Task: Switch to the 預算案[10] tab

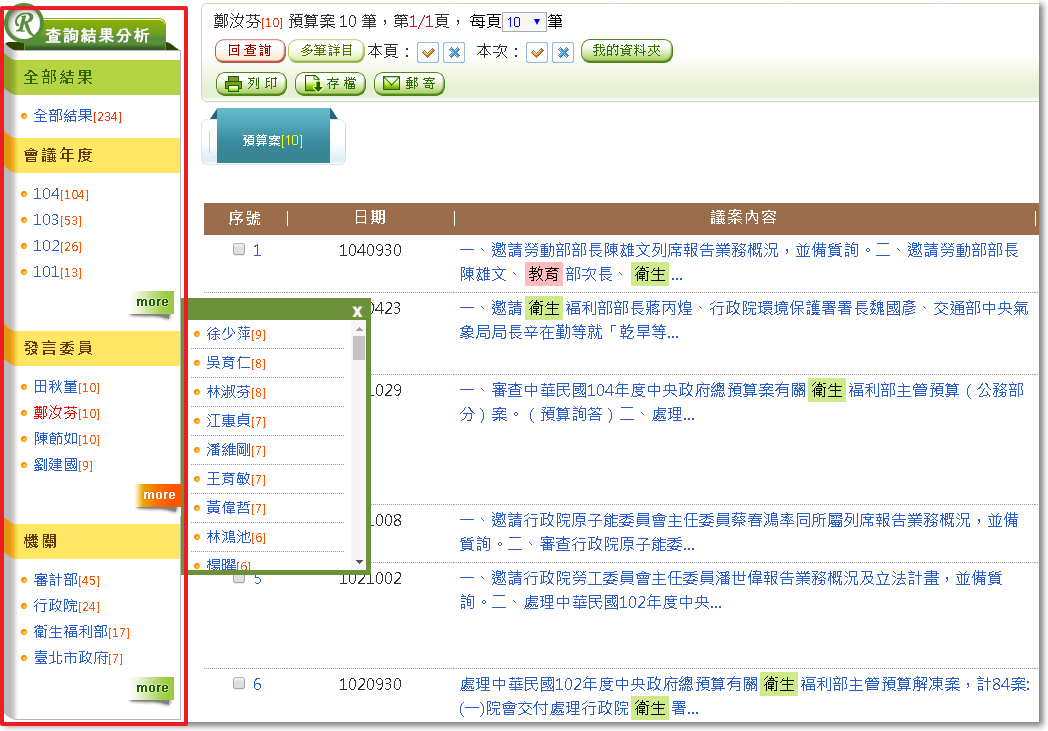Action: (273, 141)
